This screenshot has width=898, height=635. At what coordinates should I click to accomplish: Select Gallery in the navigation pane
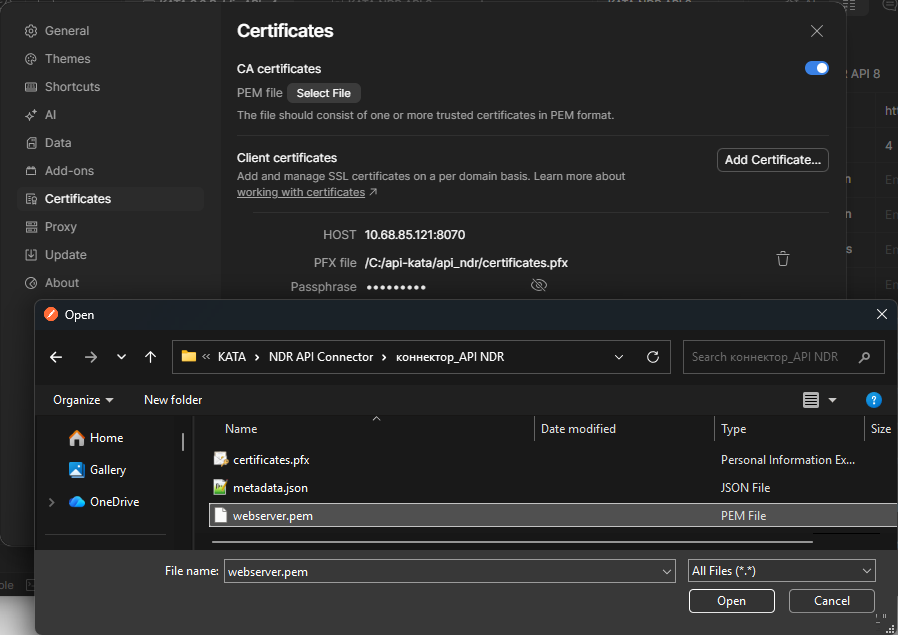point(97,470)
